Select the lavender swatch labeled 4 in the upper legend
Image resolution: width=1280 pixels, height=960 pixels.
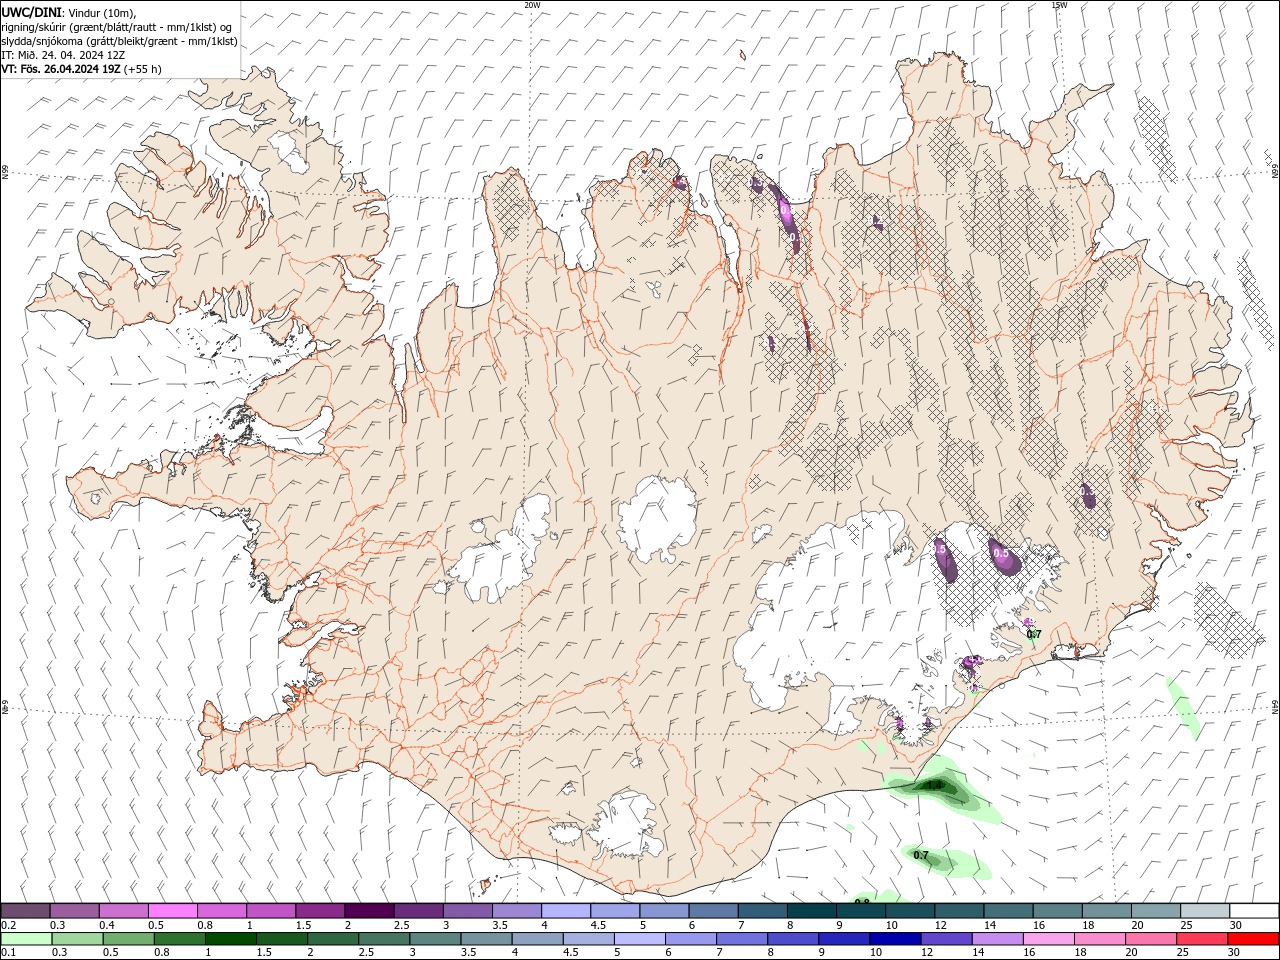coord(565,911)
